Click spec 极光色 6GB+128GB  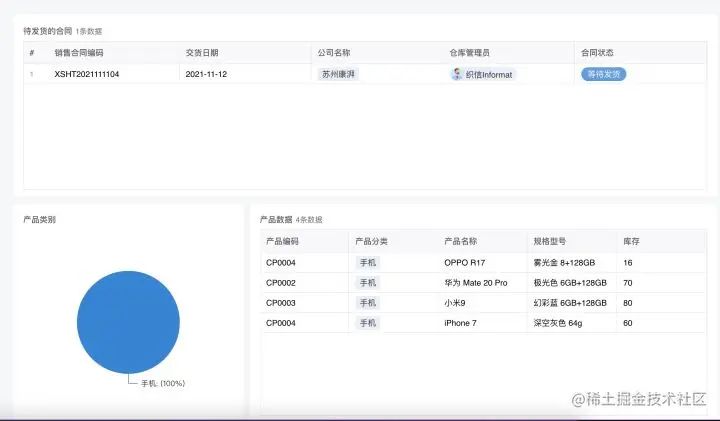(x=570, y=283)
